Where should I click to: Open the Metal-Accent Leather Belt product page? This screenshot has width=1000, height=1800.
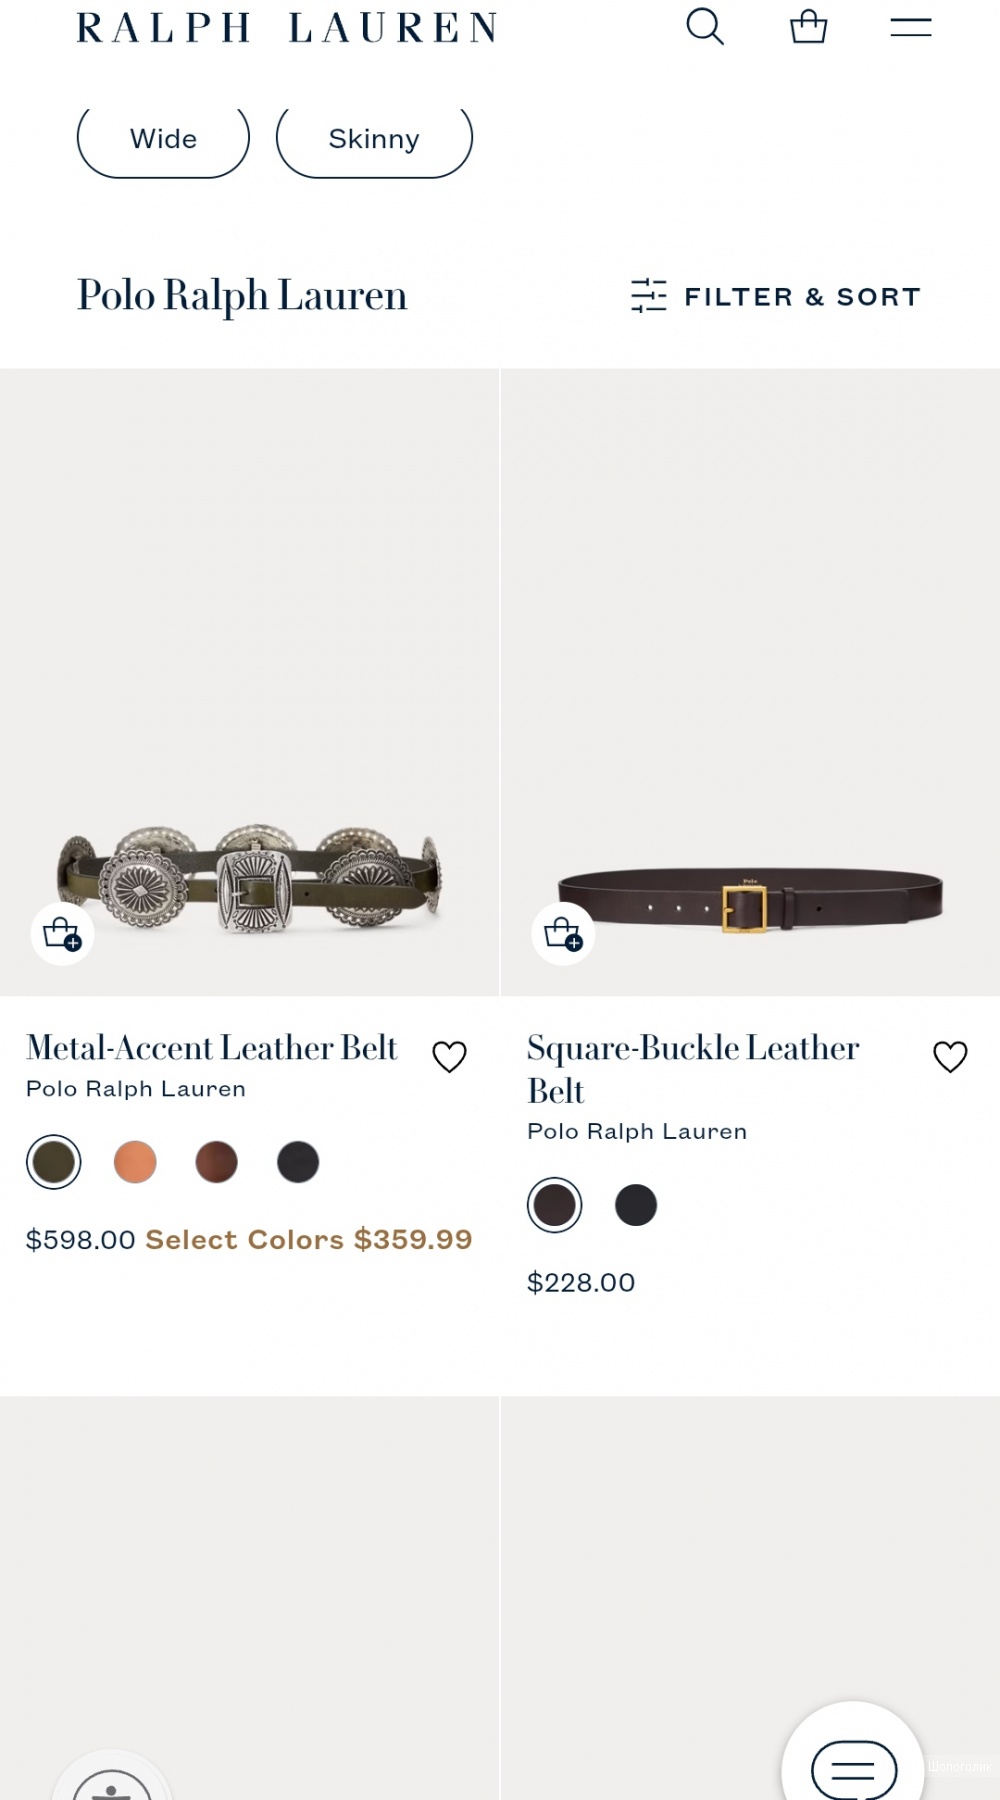[x=212, y=1047]
